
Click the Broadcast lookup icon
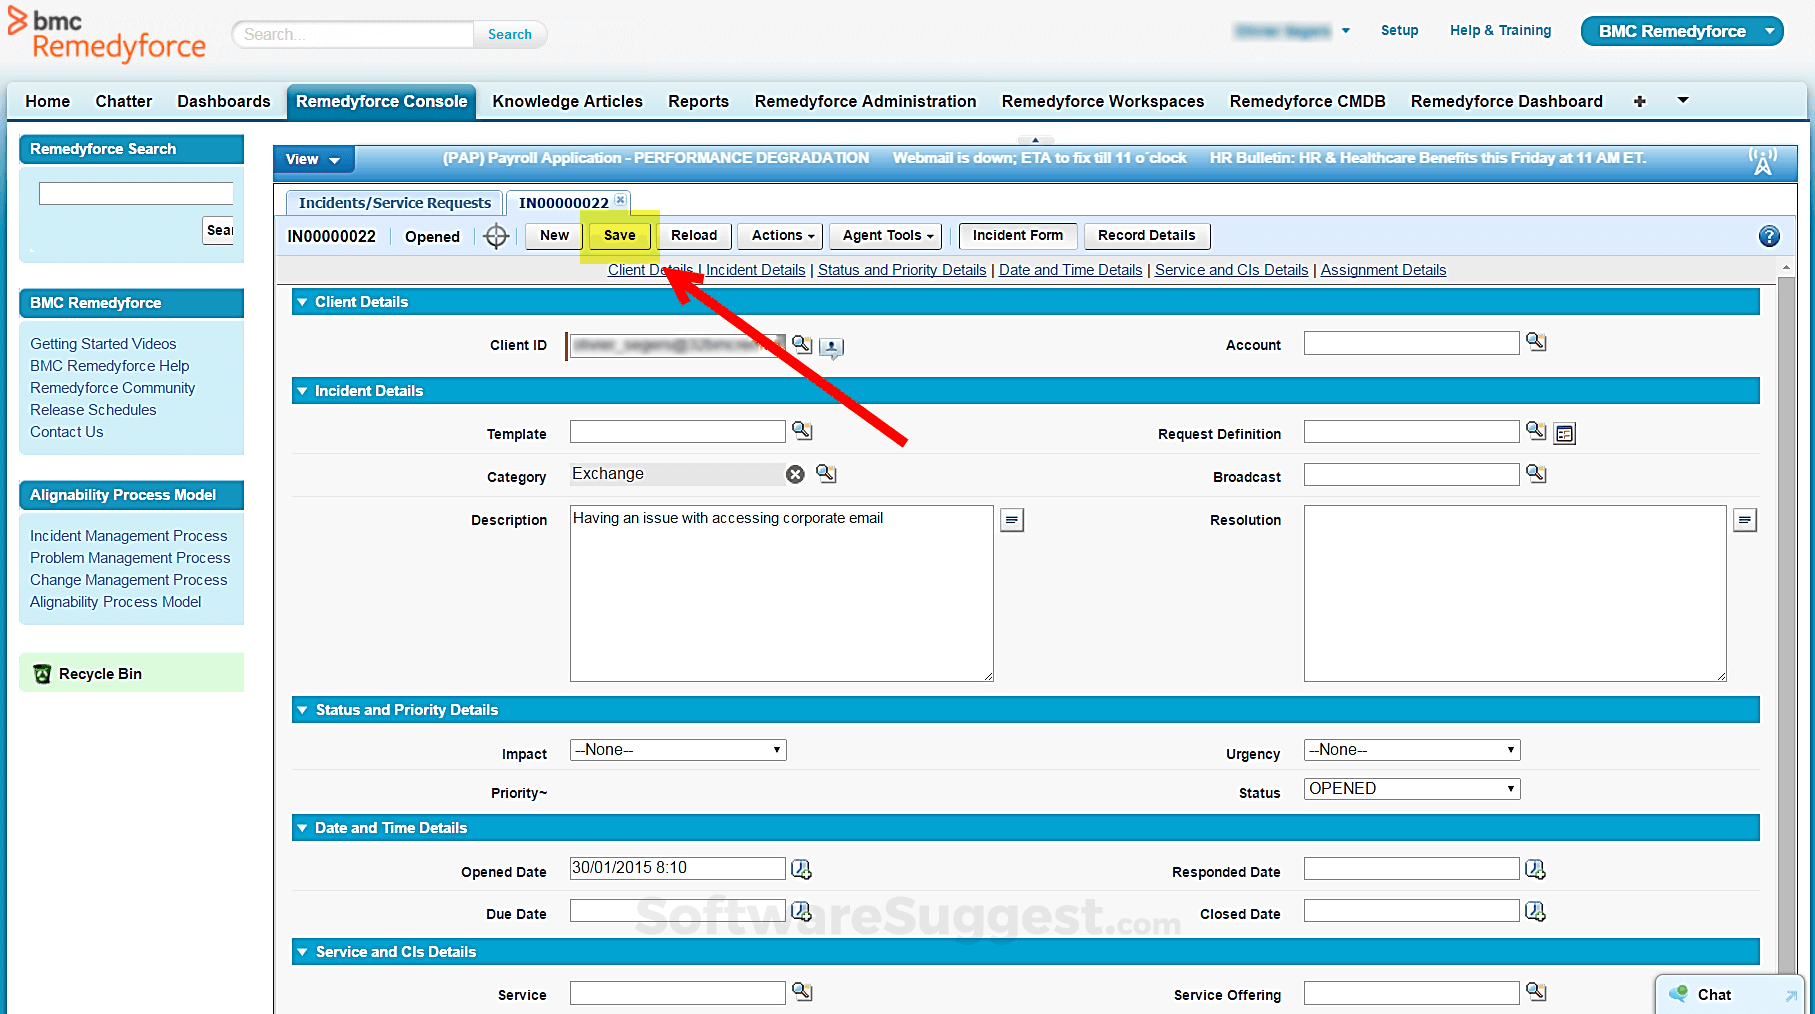click(x=1536, y=473)
